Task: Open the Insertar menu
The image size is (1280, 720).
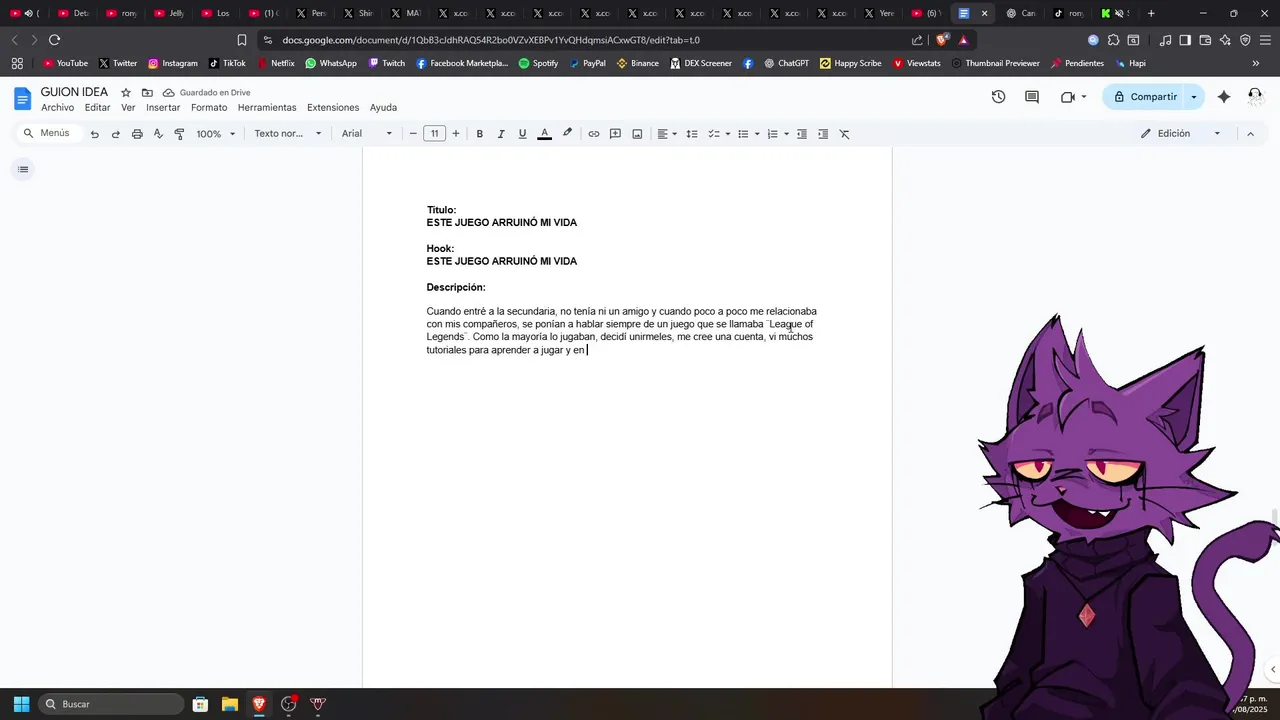Action: point(163,108)
